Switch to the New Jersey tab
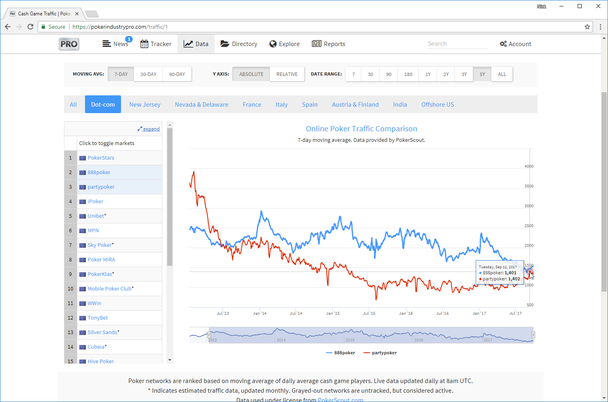This screenshot has height=402, width=608. click(x=145, y=104)
